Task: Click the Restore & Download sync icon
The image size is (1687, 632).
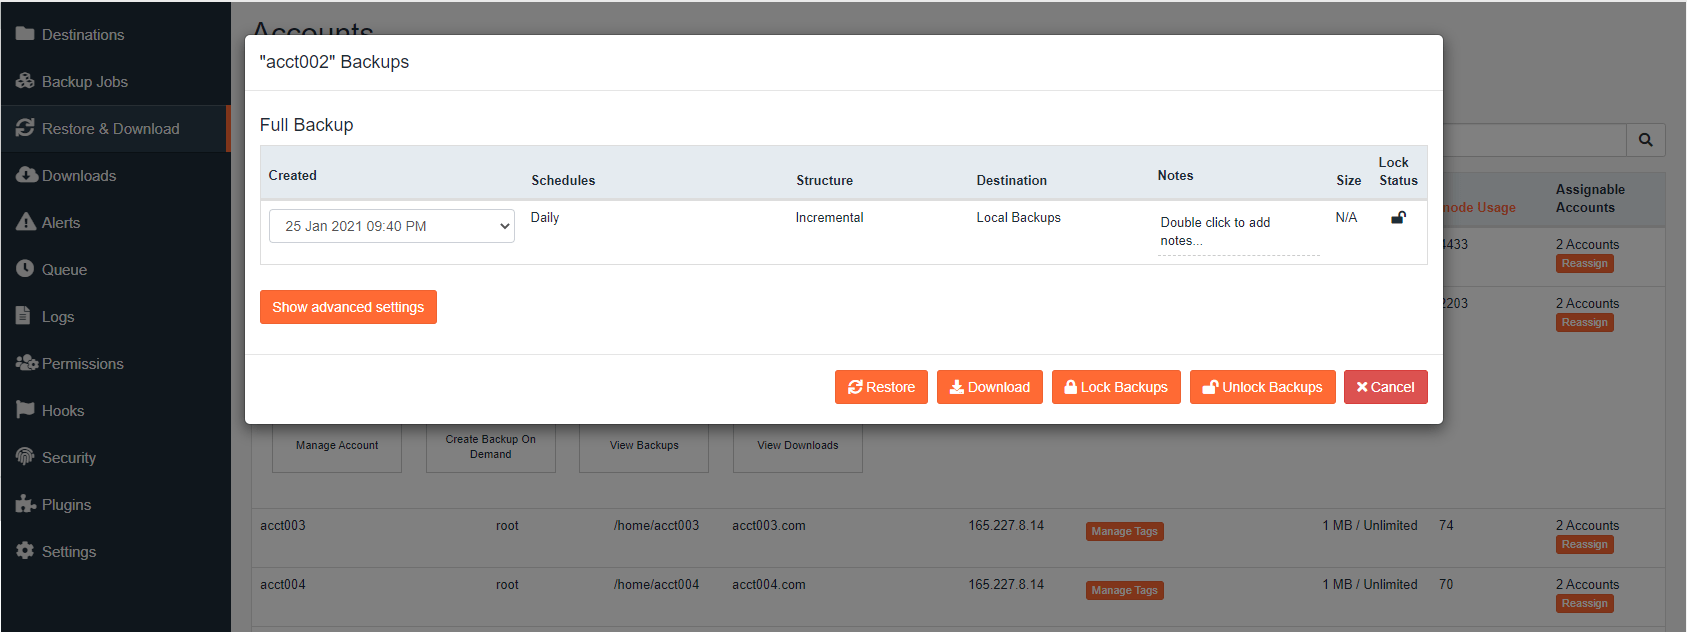Action: pyautogui.click(x=25, y=128)
